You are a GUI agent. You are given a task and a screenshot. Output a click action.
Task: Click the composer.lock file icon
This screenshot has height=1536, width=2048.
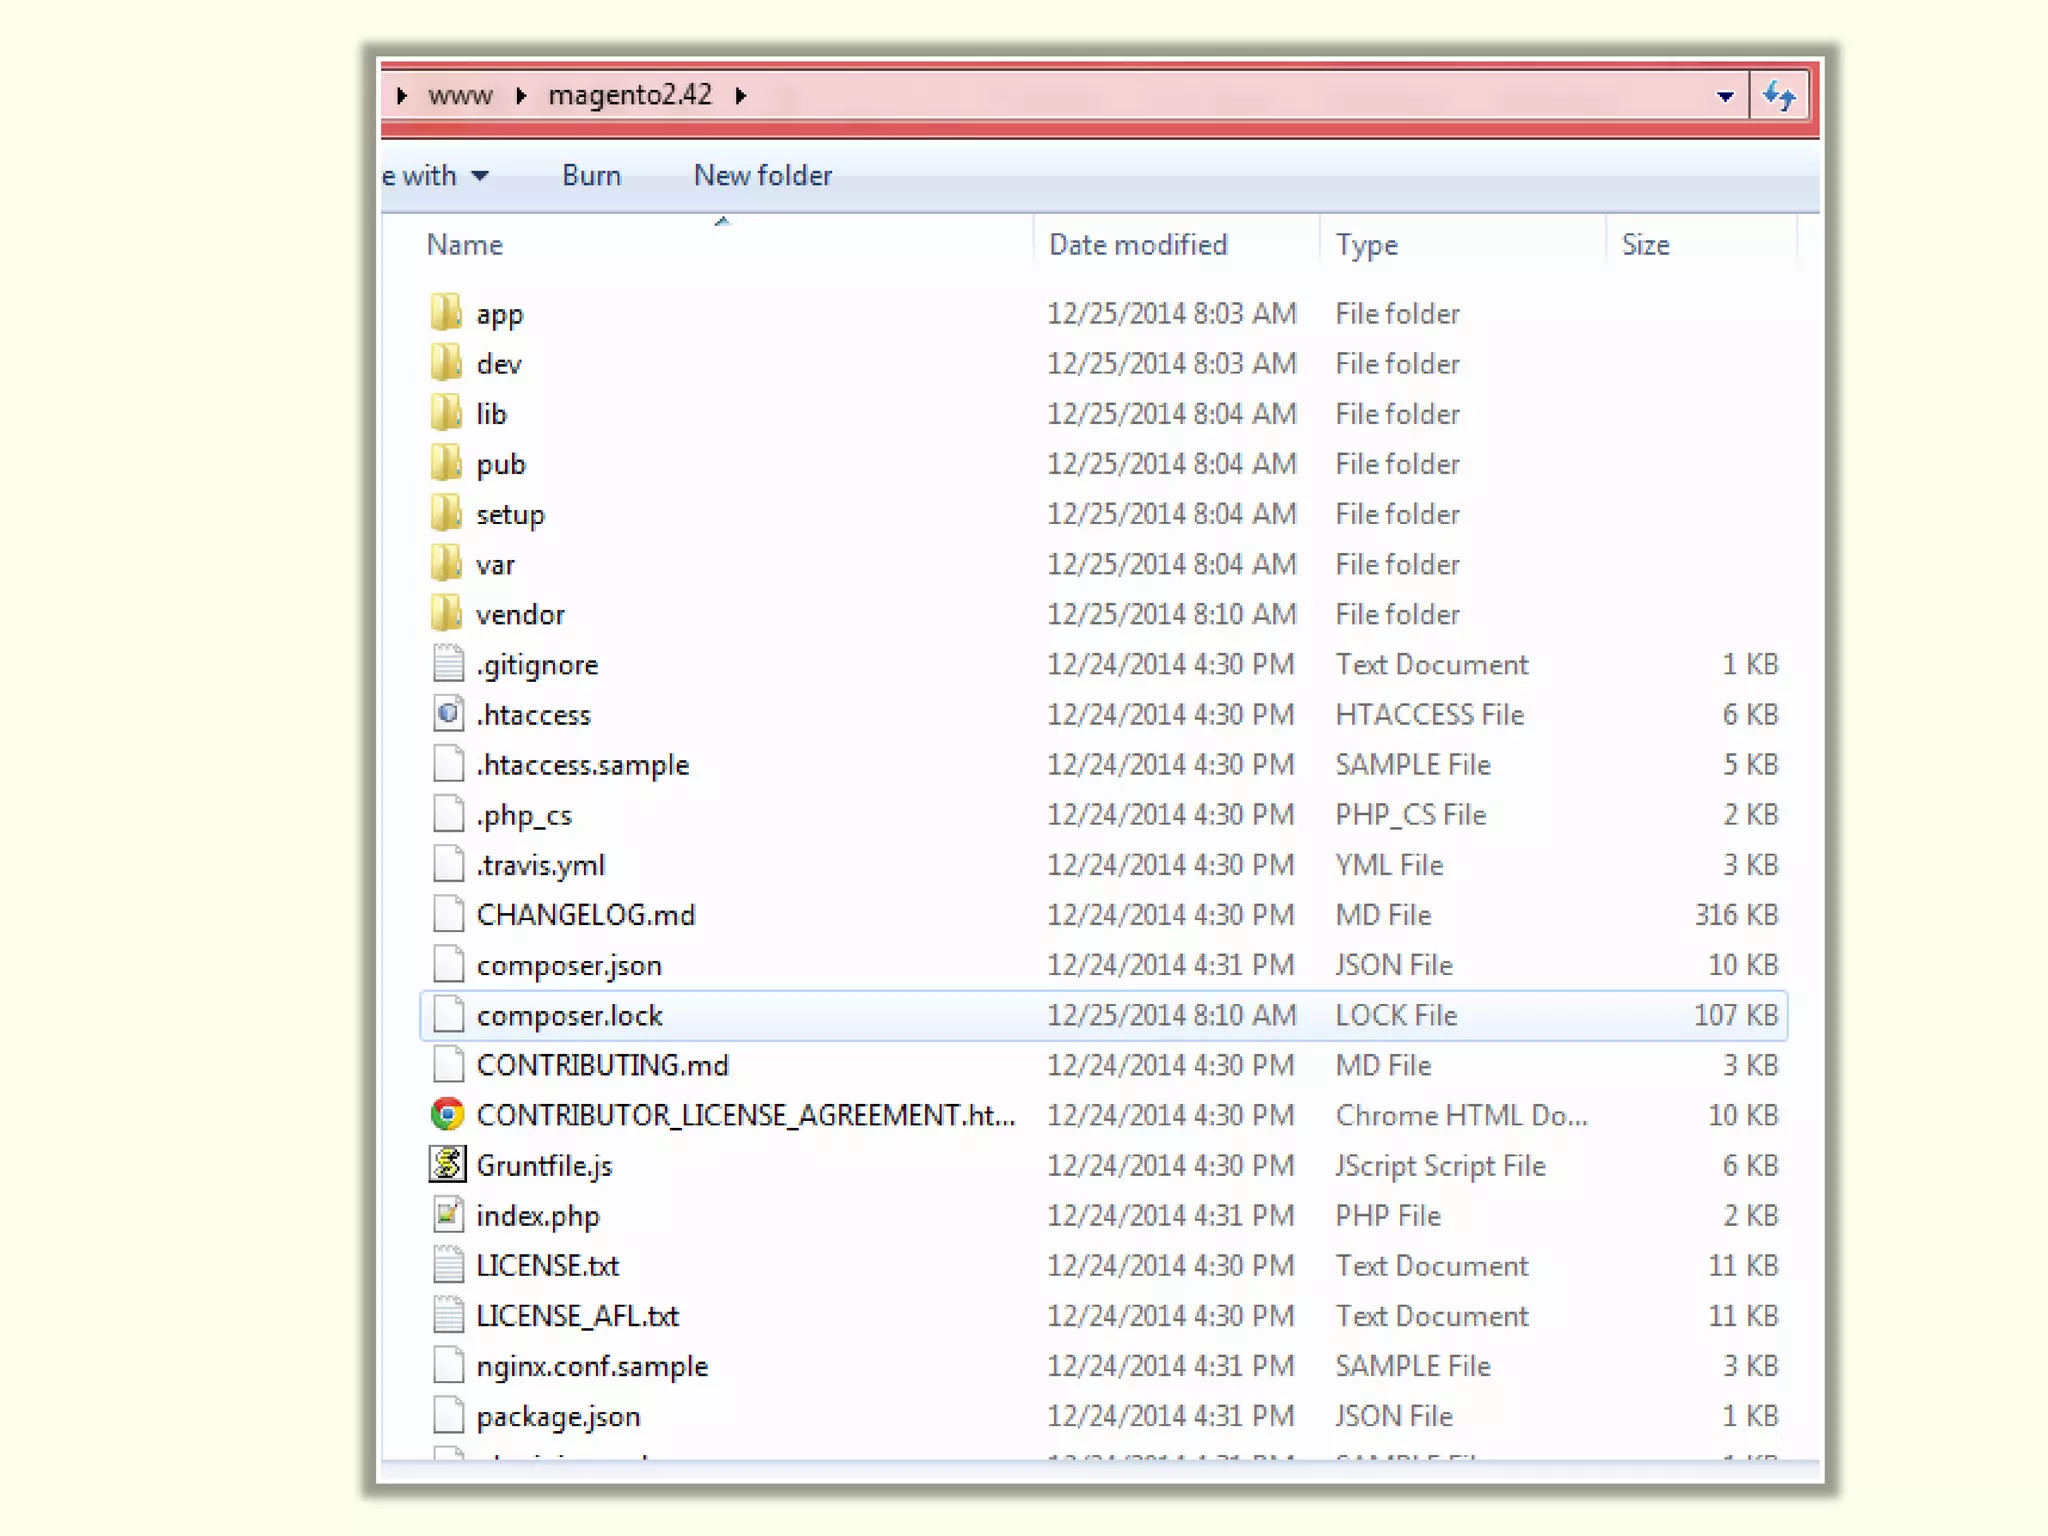448,1015
